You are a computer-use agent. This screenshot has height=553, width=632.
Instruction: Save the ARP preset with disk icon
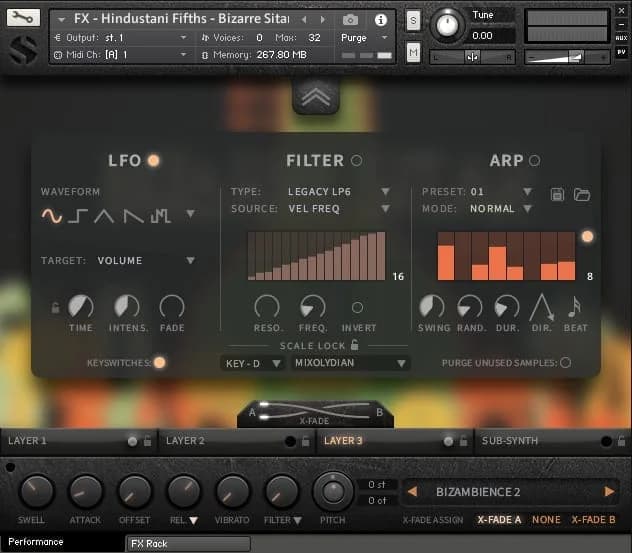(x=559, y=193)
